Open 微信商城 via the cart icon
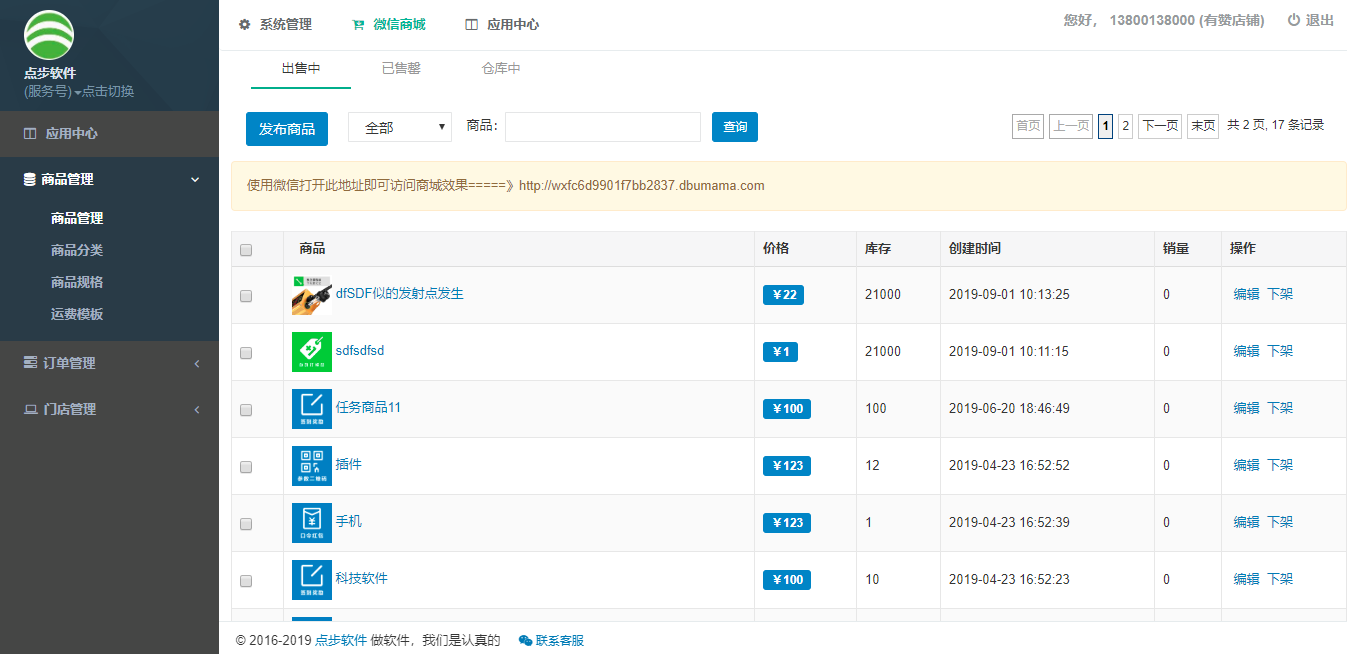 coord(358,24)
